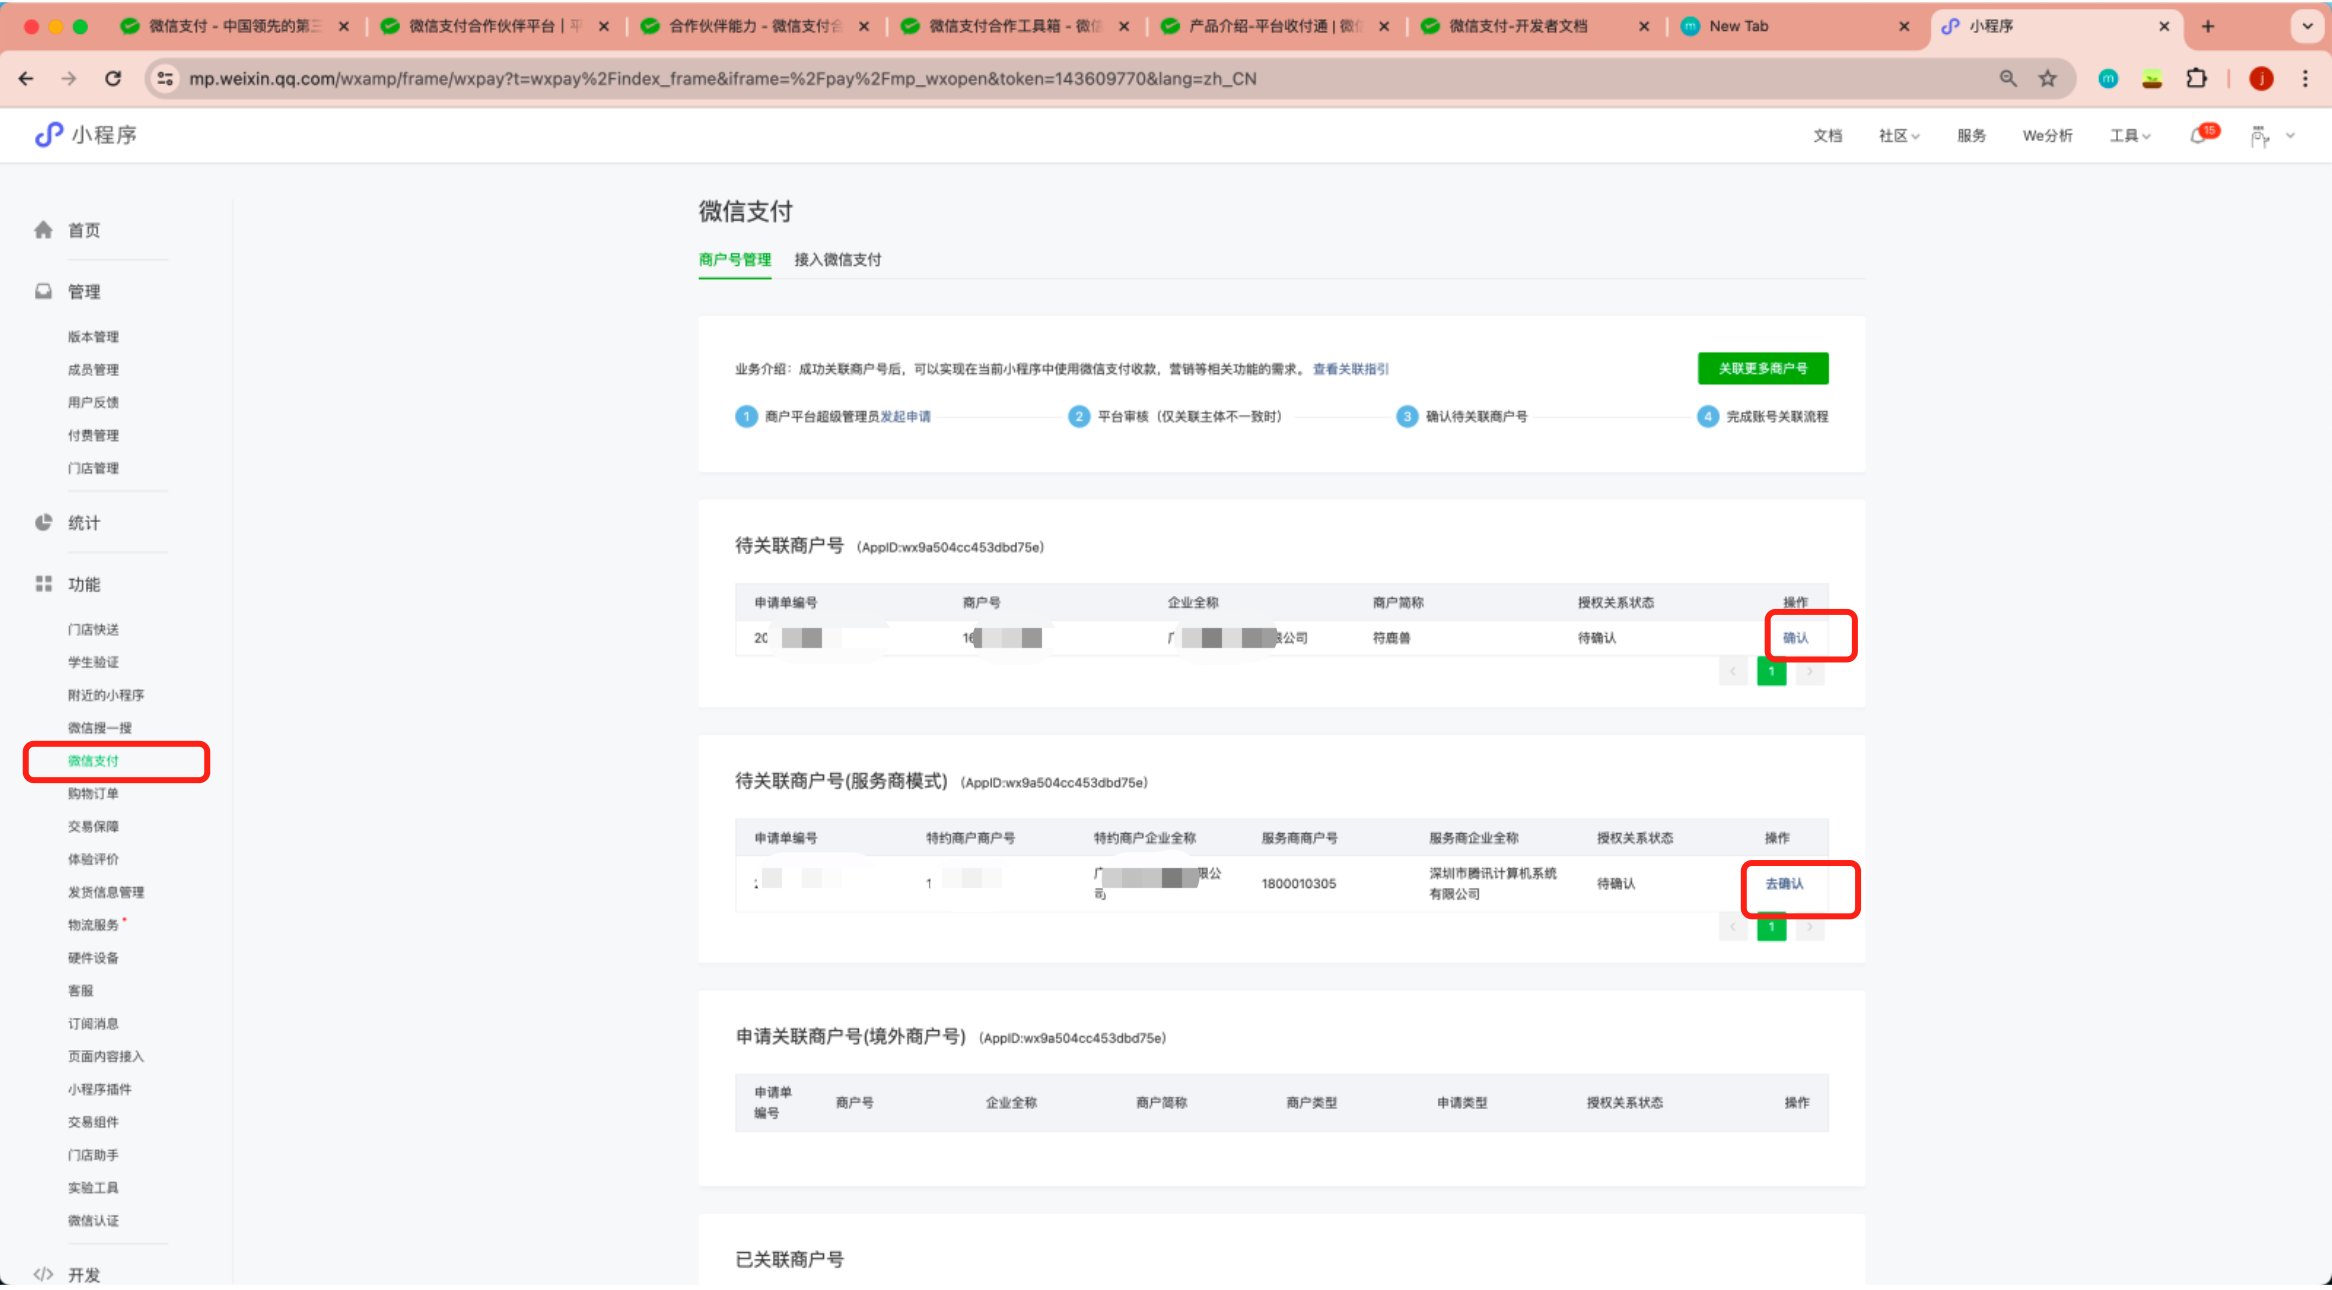This screenshot has height=1290, width=2332.
Task: Bookmark page with the star icon
Action: (2048, 79)
